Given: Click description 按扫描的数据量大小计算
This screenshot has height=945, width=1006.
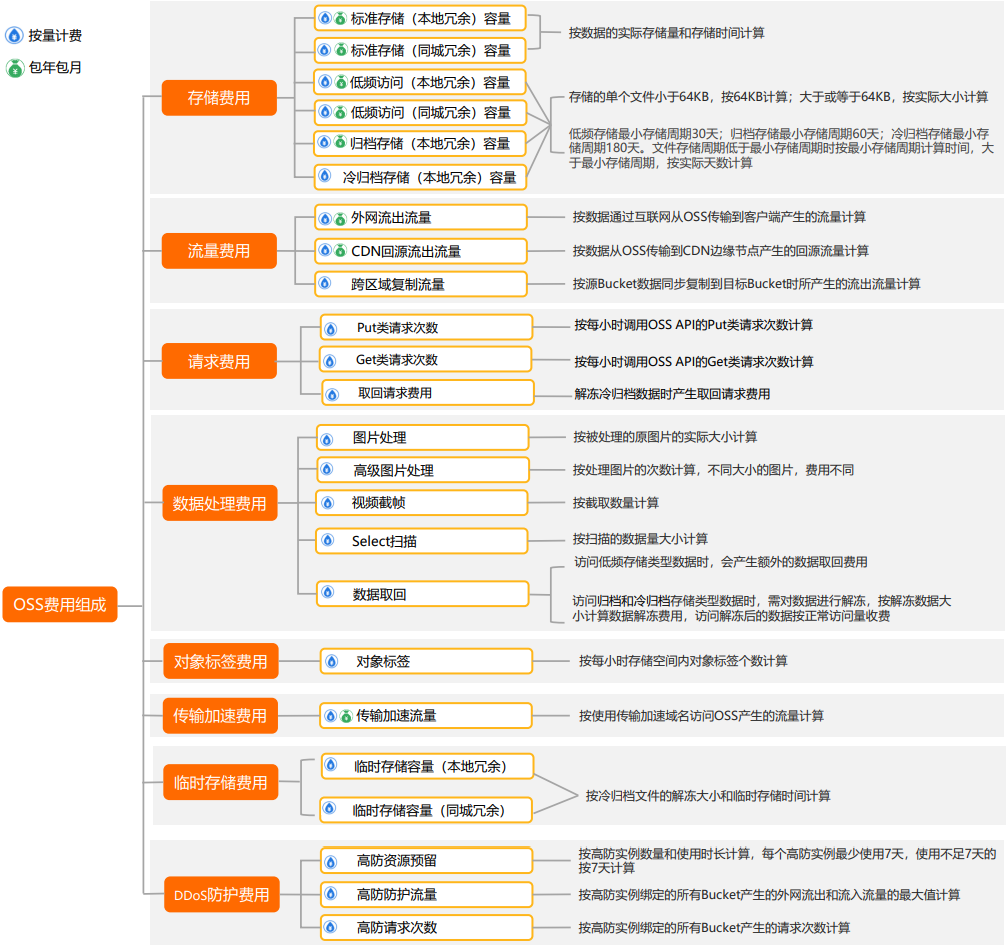Looking at the screenshot, I should (640, 539).
